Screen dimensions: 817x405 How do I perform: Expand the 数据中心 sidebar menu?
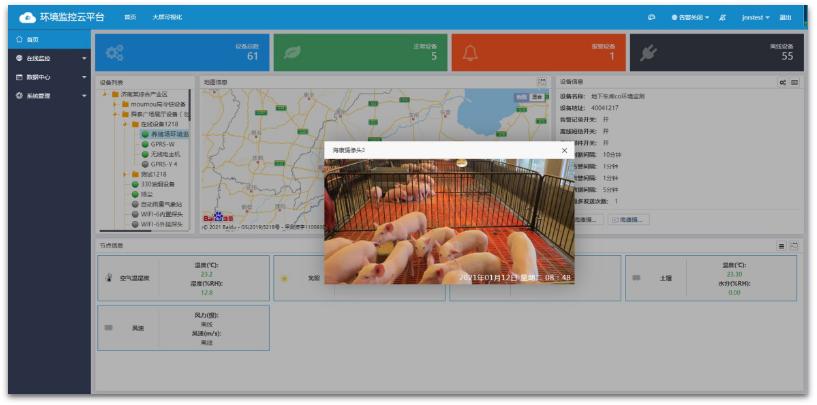[84, 77]
